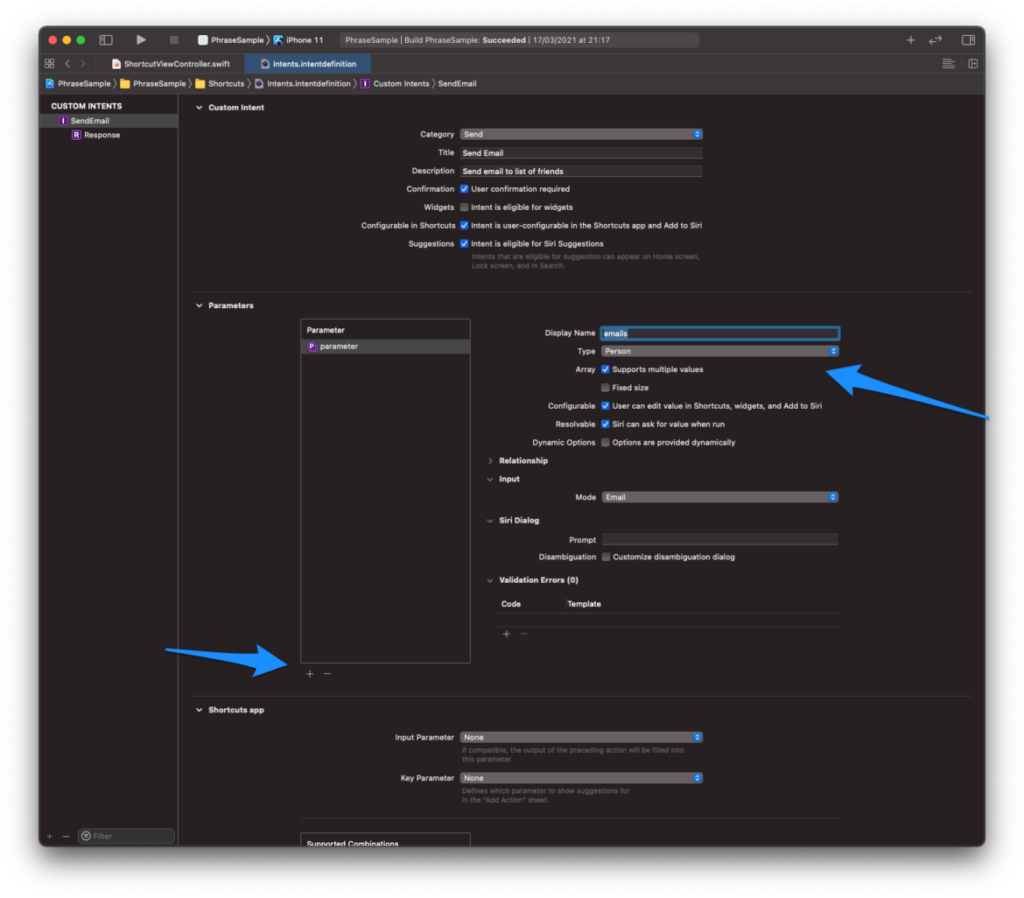This screenshot has height=898, width=1024.
Task: Remove intent with sidebar minus button
Action: click(66, 836)
